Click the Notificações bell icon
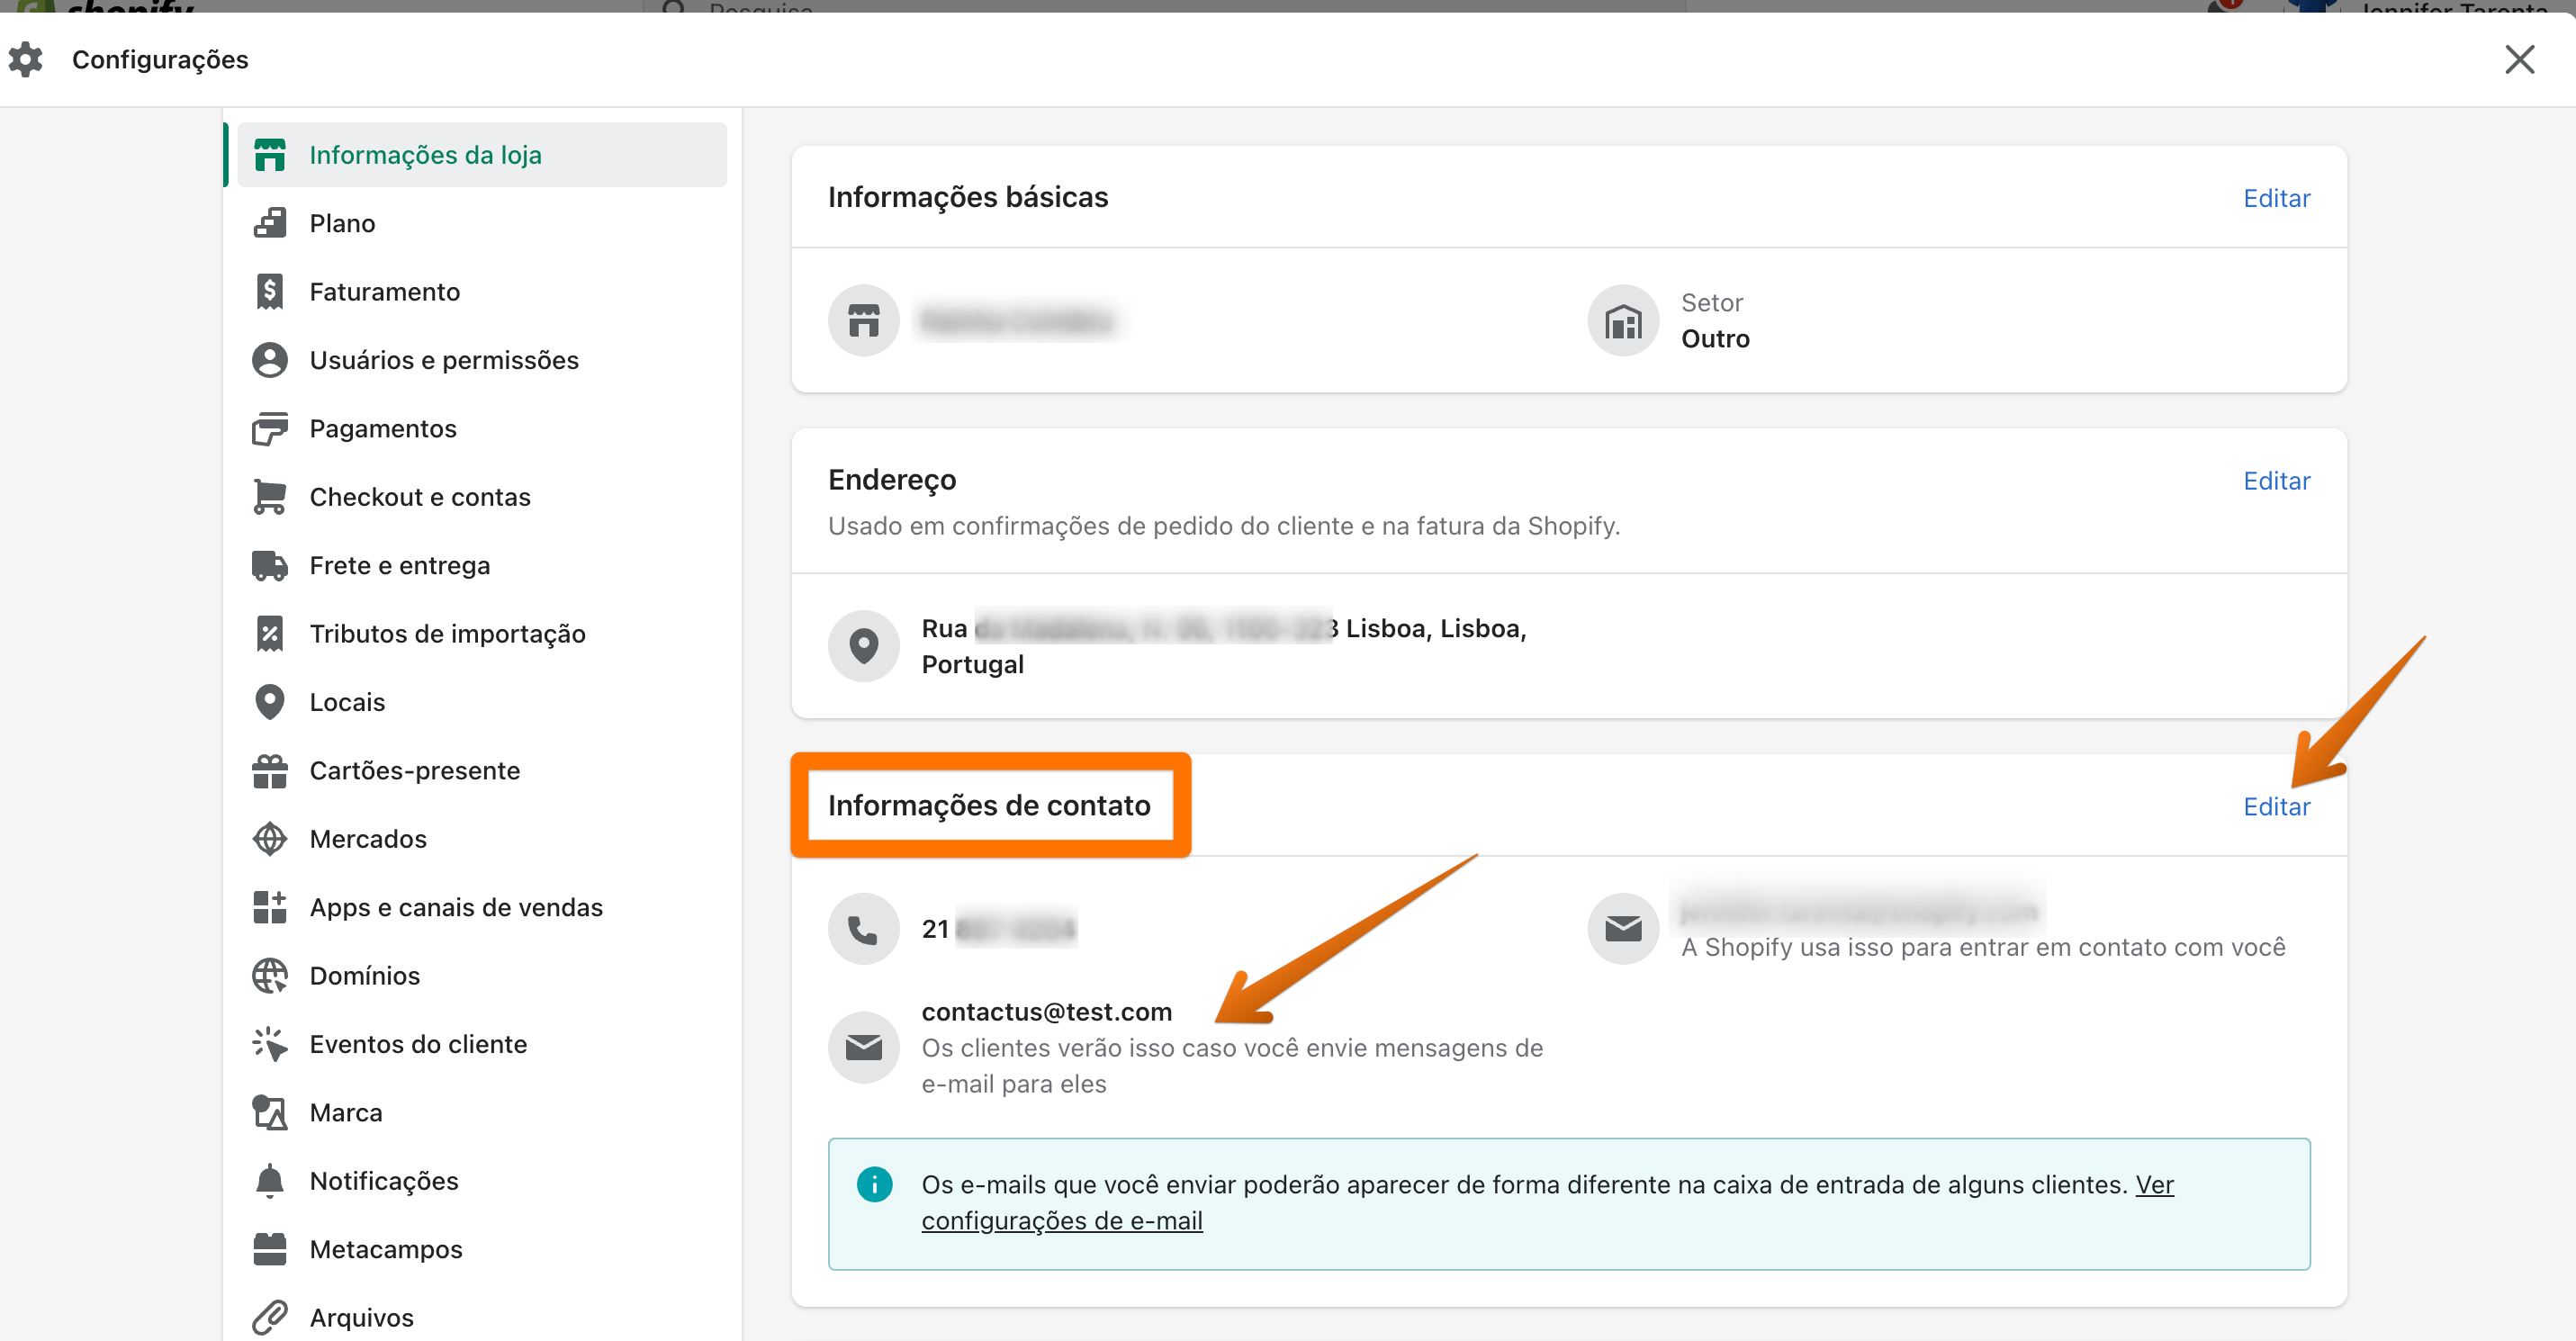The width and height of the screenshot is (2576, 1341). (269, 1181)
